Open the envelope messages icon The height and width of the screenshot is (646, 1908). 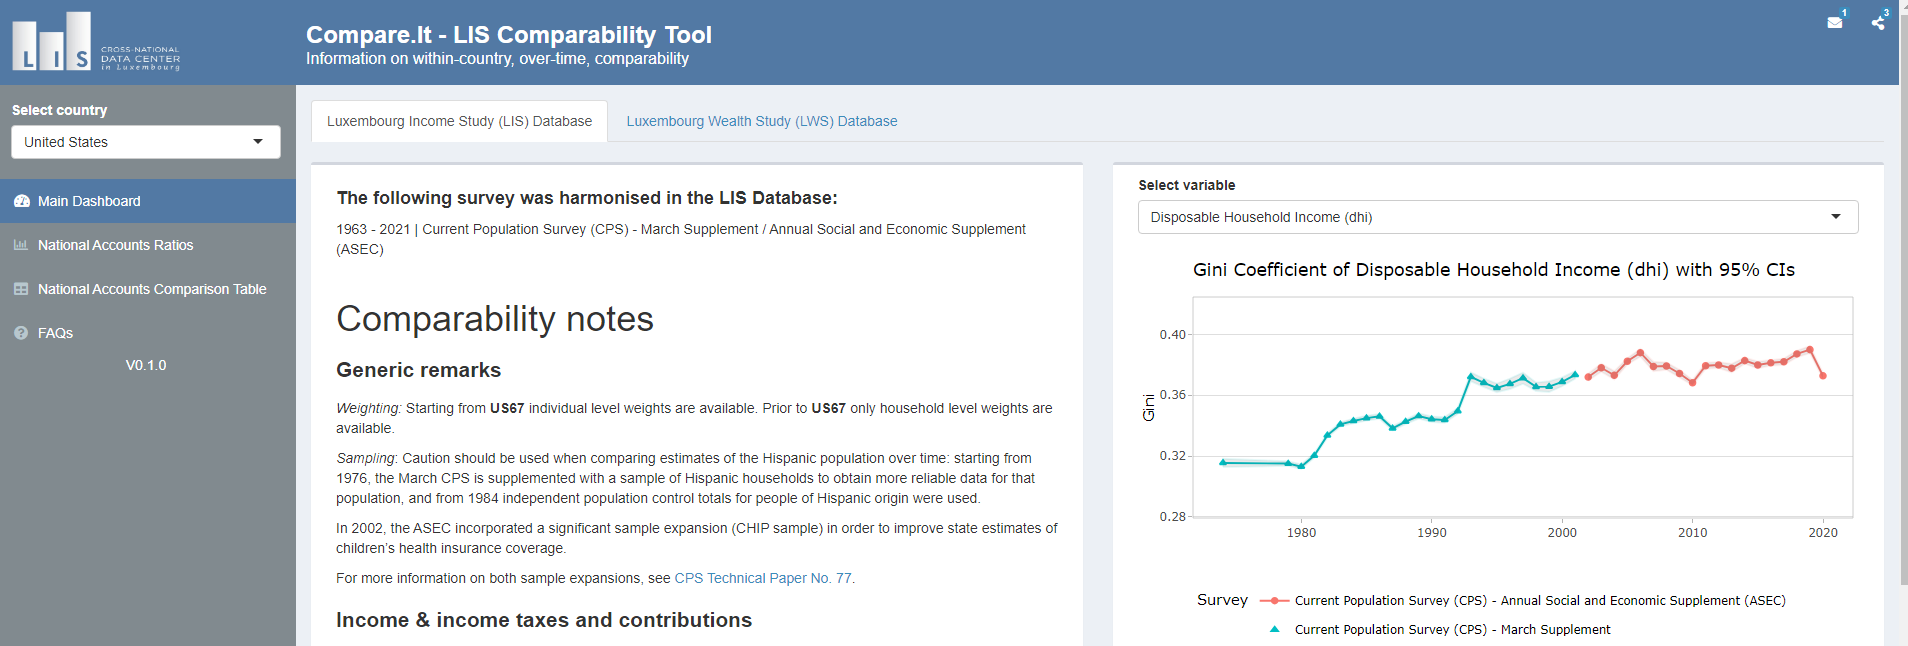1835,22
